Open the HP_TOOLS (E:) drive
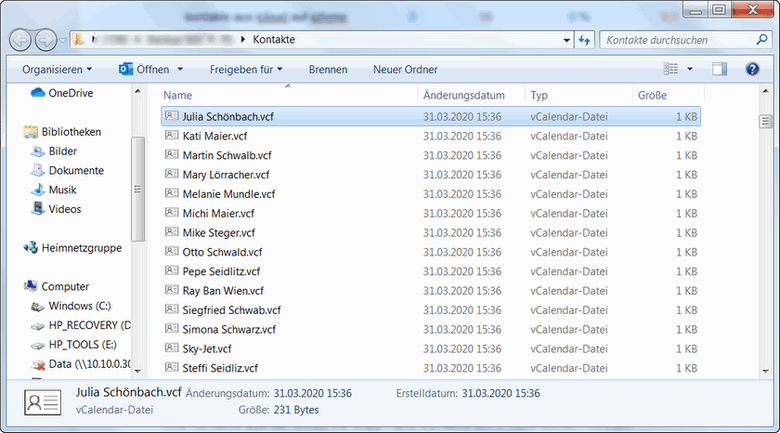 pyautogui.click(x=74, y=345)
